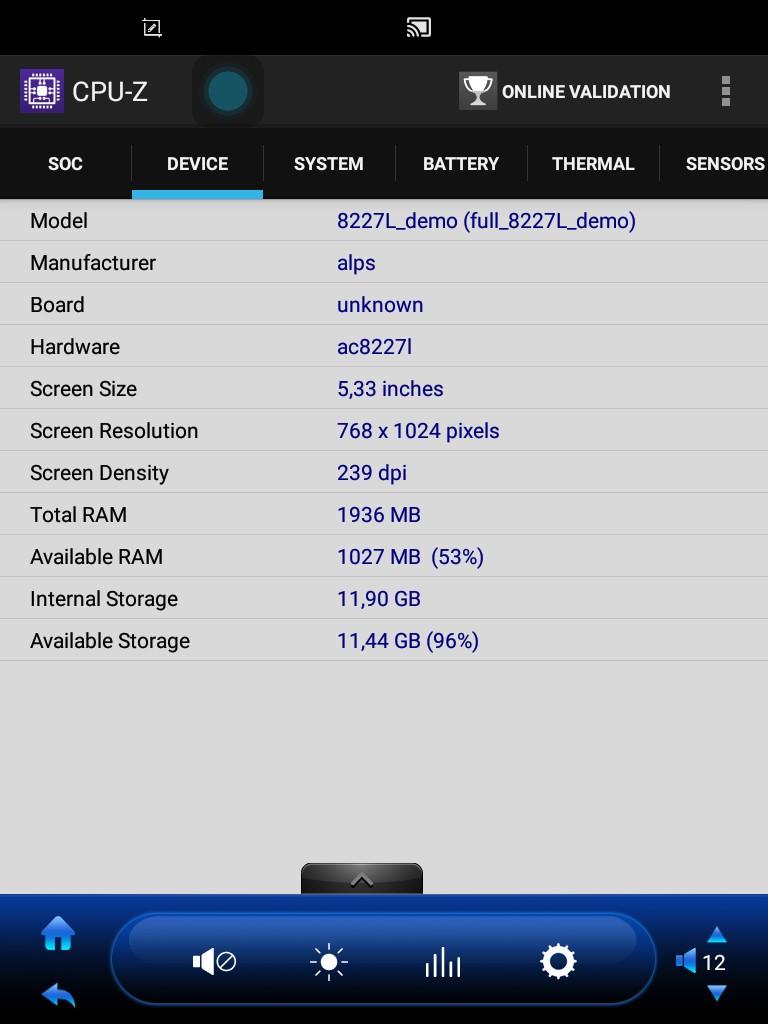Click the CPU-Z title text

click(x=110, y=91)
